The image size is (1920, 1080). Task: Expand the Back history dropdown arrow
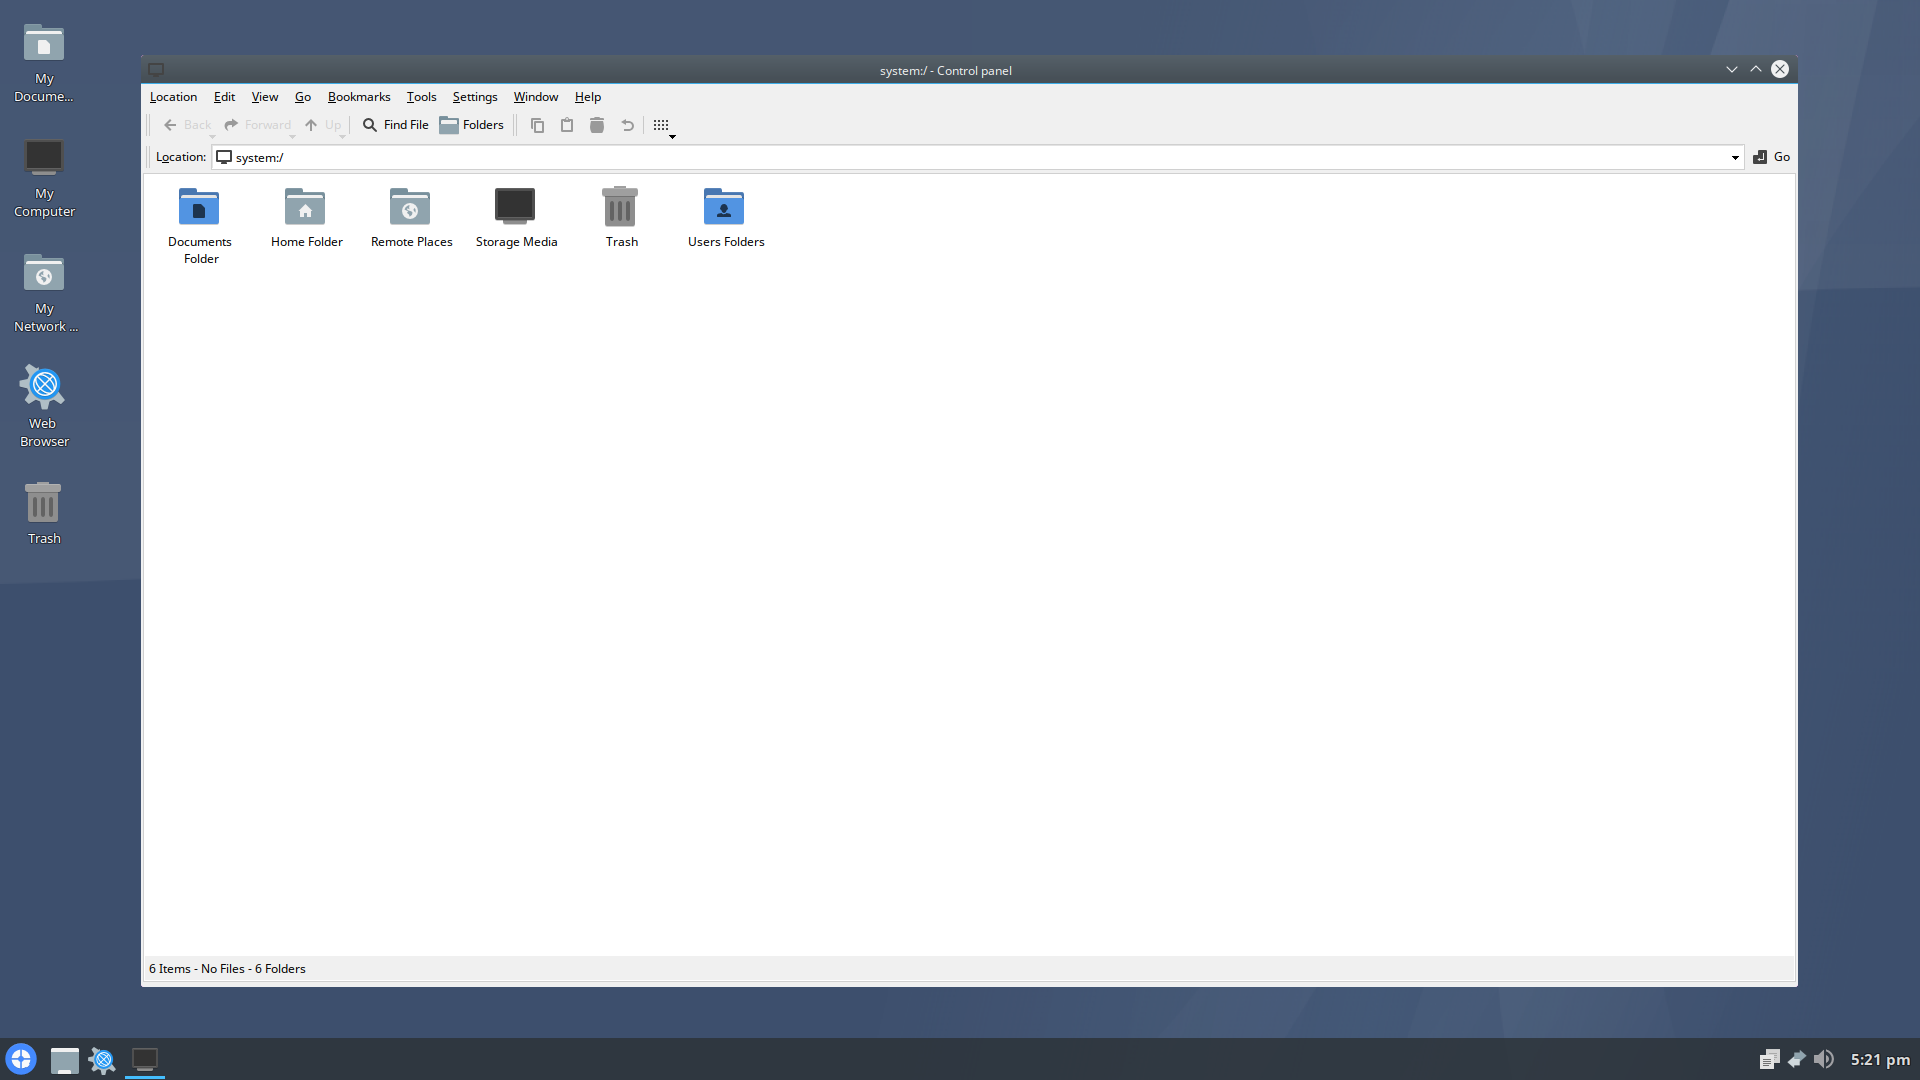[212, 136]
